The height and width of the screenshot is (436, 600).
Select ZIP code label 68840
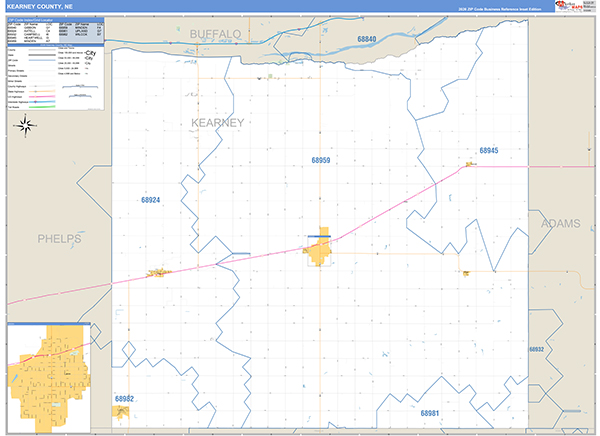tap(367, 39)
